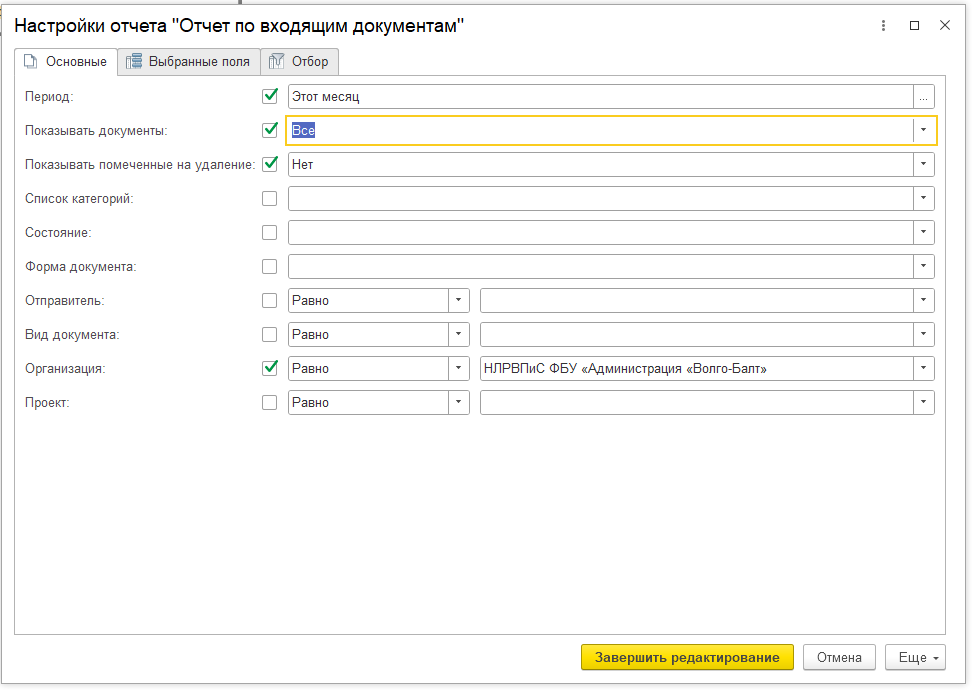Uncheck the Показывать документы checkbox
Image resolution: width=972 pixels, height=690 pixels.
[269, 130]
